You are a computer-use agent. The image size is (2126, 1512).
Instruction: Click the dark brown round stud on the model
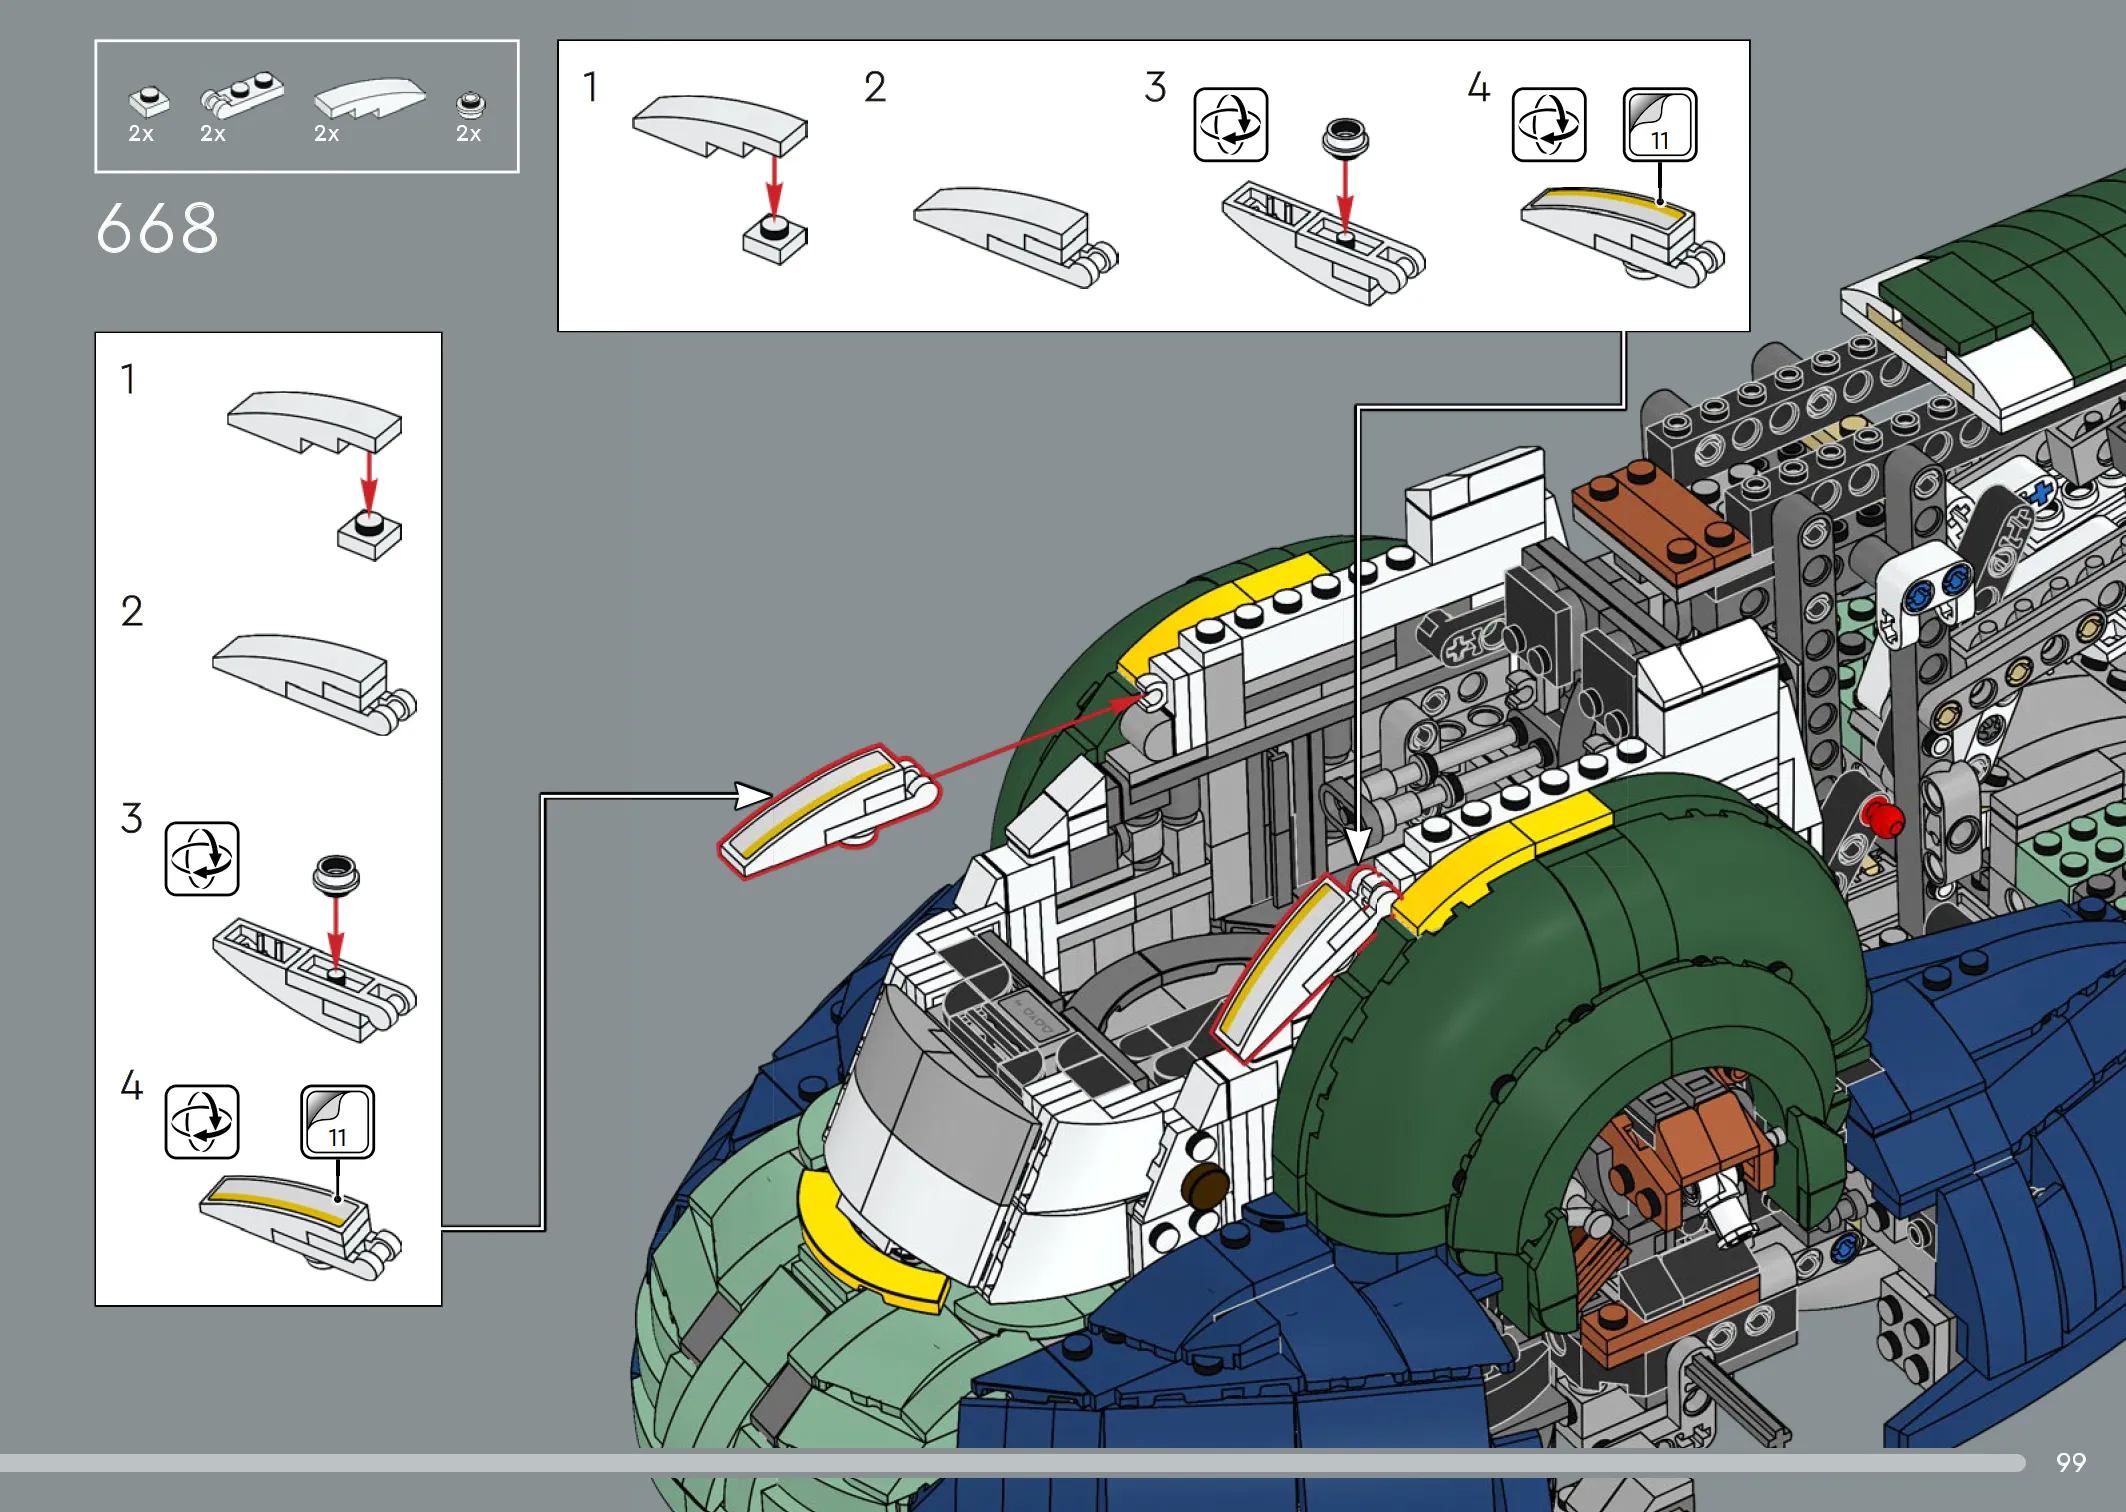[x=1204, y=1185]
